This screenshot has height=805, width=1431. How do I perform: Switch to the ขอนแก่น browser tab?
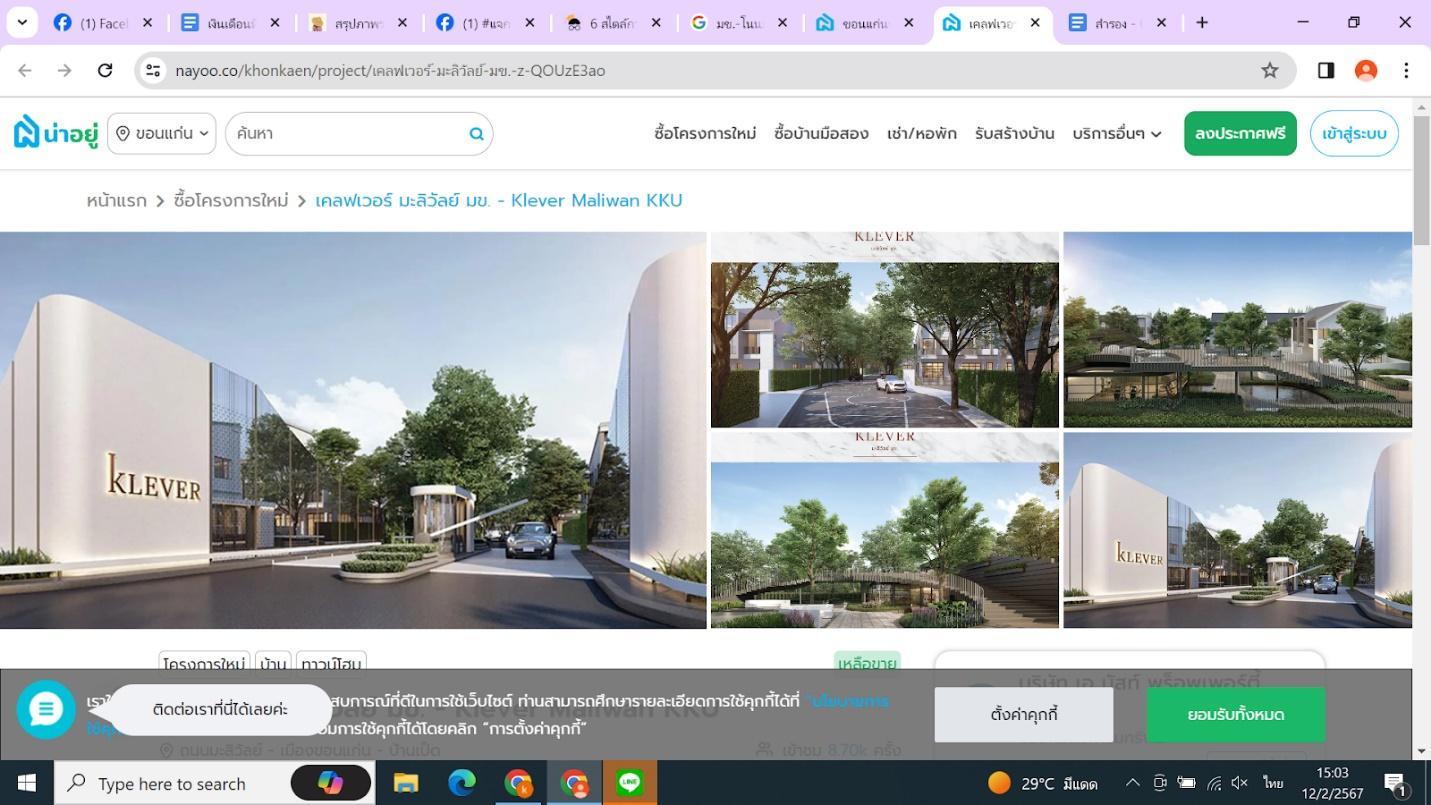point(865,22)
